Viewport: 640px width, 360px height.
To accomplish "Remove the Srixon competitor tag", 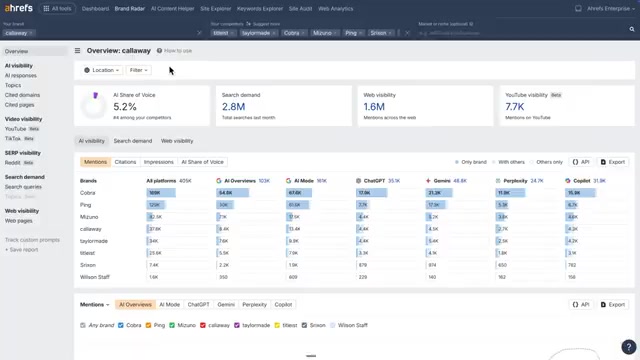I will tap(390, 33).
